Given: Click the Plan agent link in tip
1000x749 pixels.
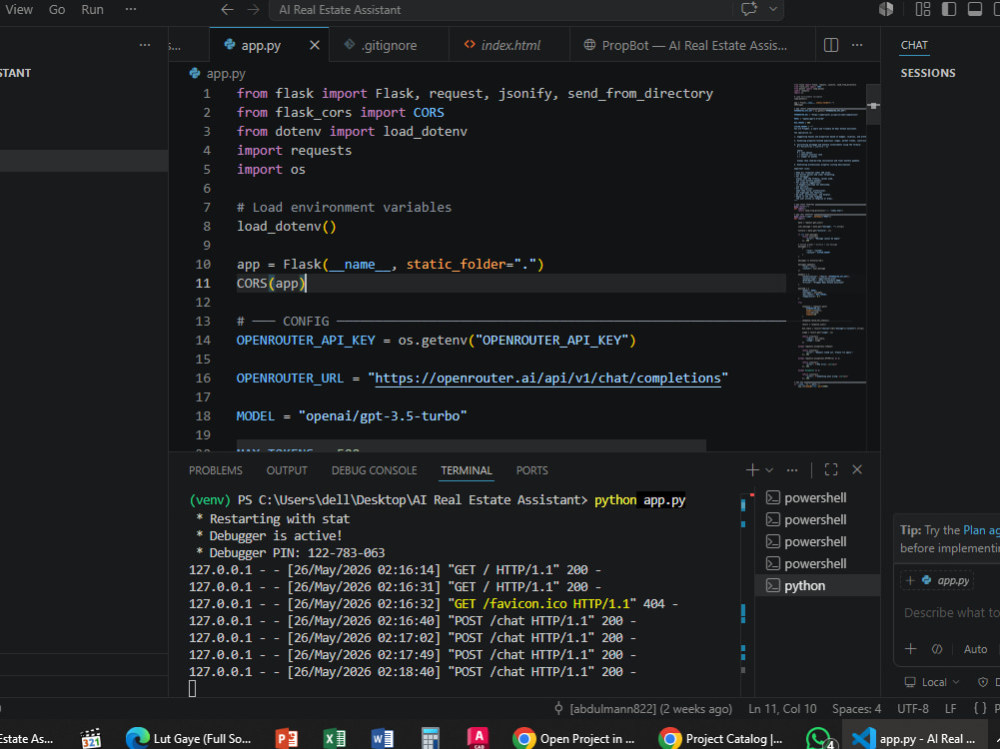Looking at the screenshot, I should [x=981, y=530].
